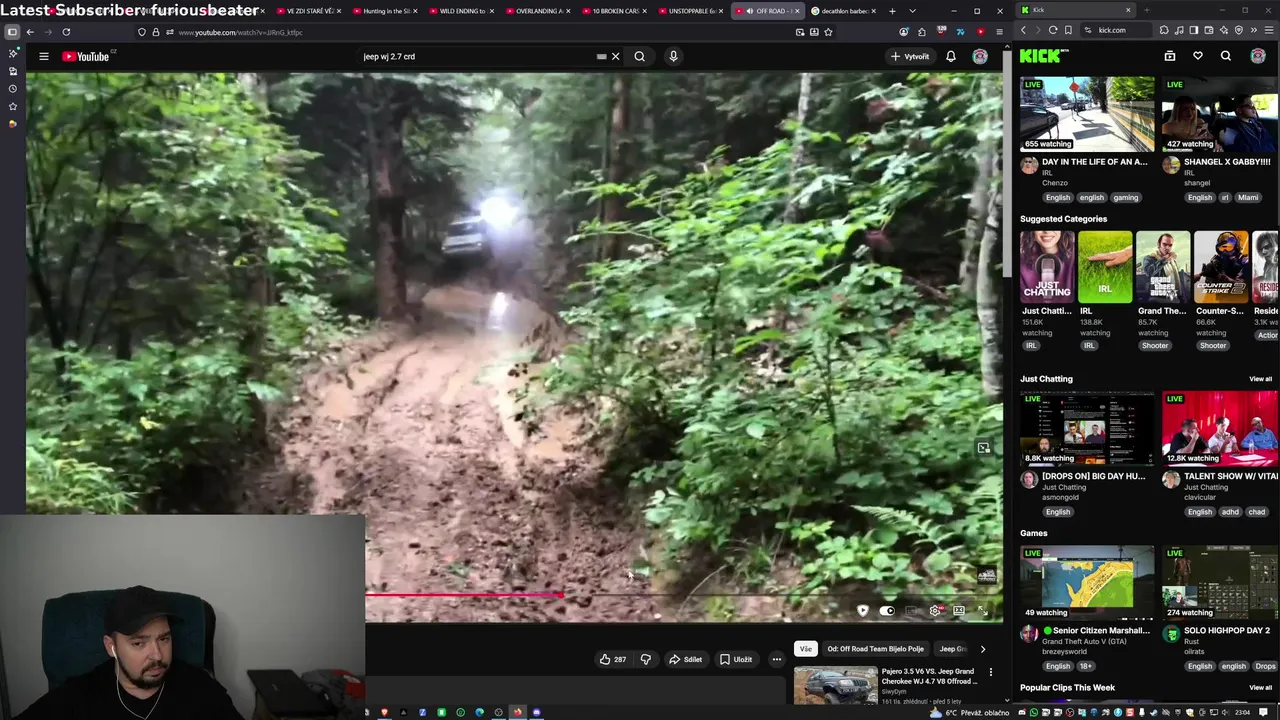The height and width of the screenshot is (720, 1280).
Task: Open the Kick profile avatar
Action: coord(1258,56)
